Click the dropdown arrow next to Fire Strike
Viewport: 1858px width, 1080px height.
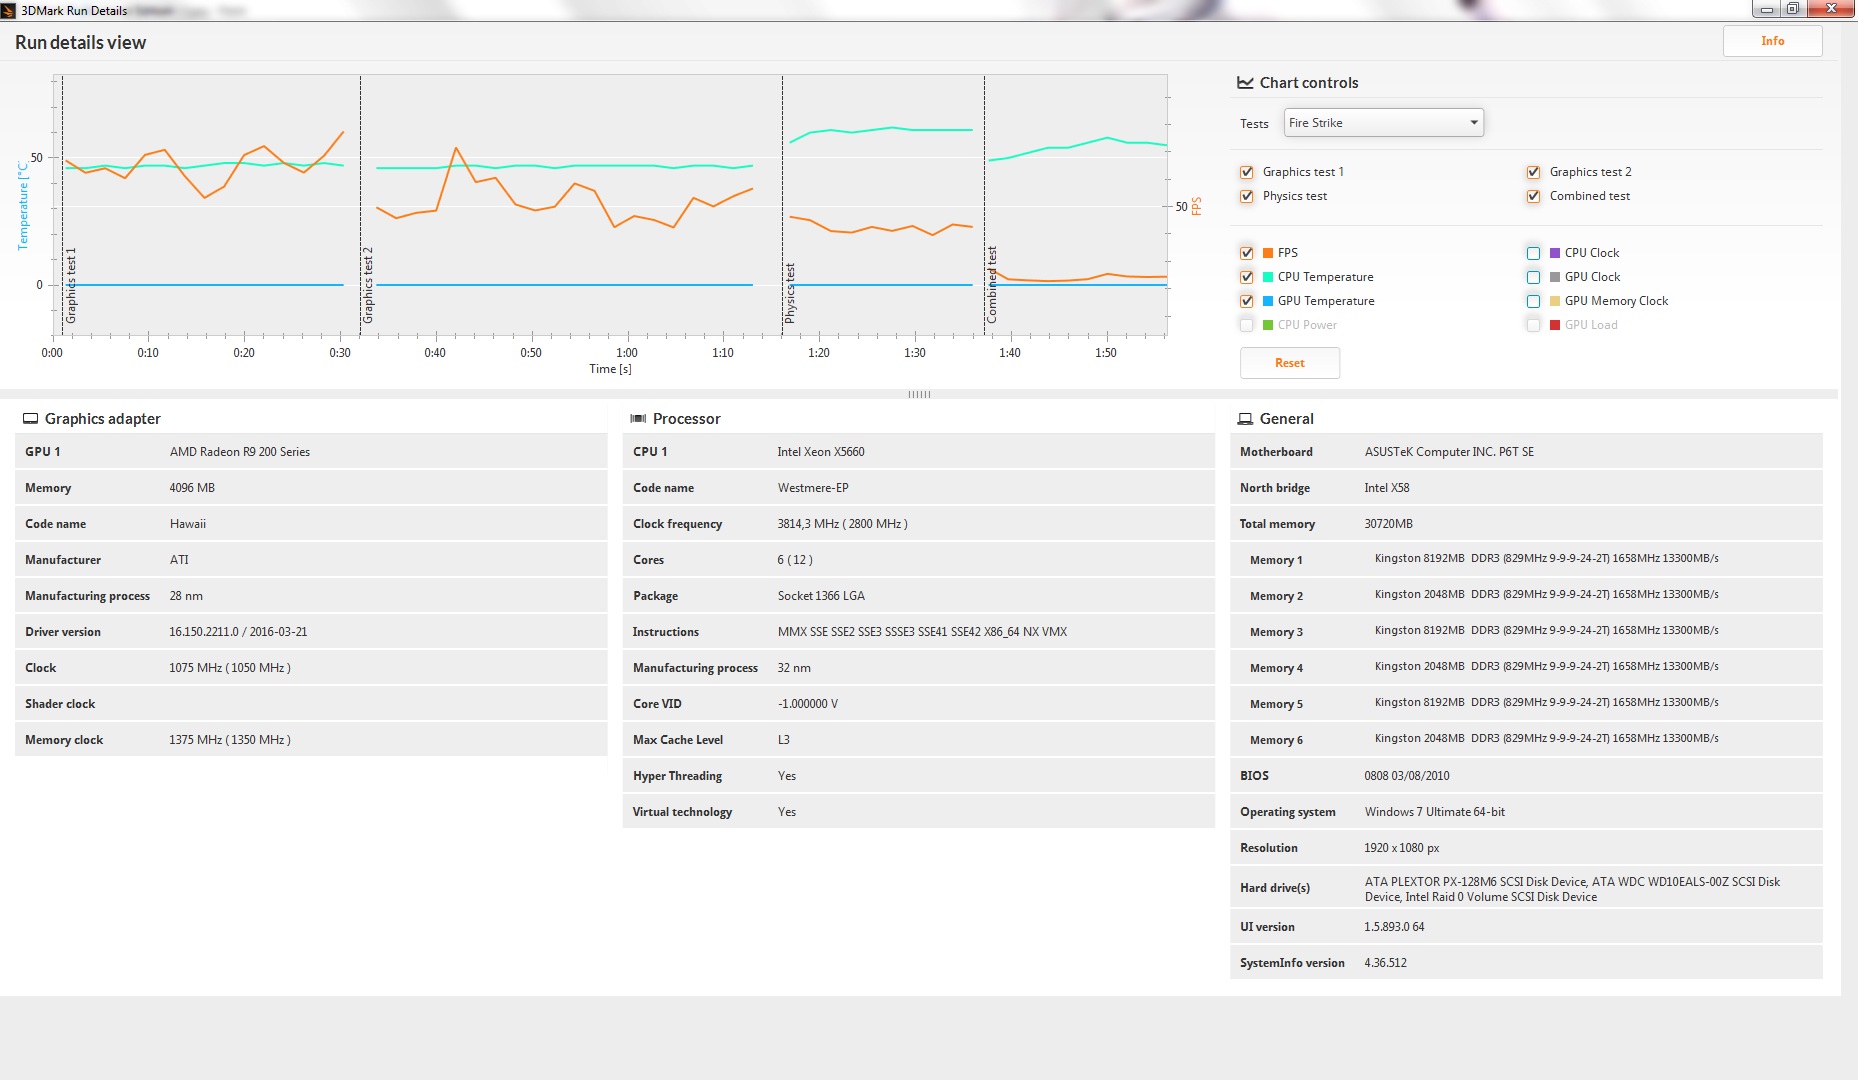(x=1473, y=123)
